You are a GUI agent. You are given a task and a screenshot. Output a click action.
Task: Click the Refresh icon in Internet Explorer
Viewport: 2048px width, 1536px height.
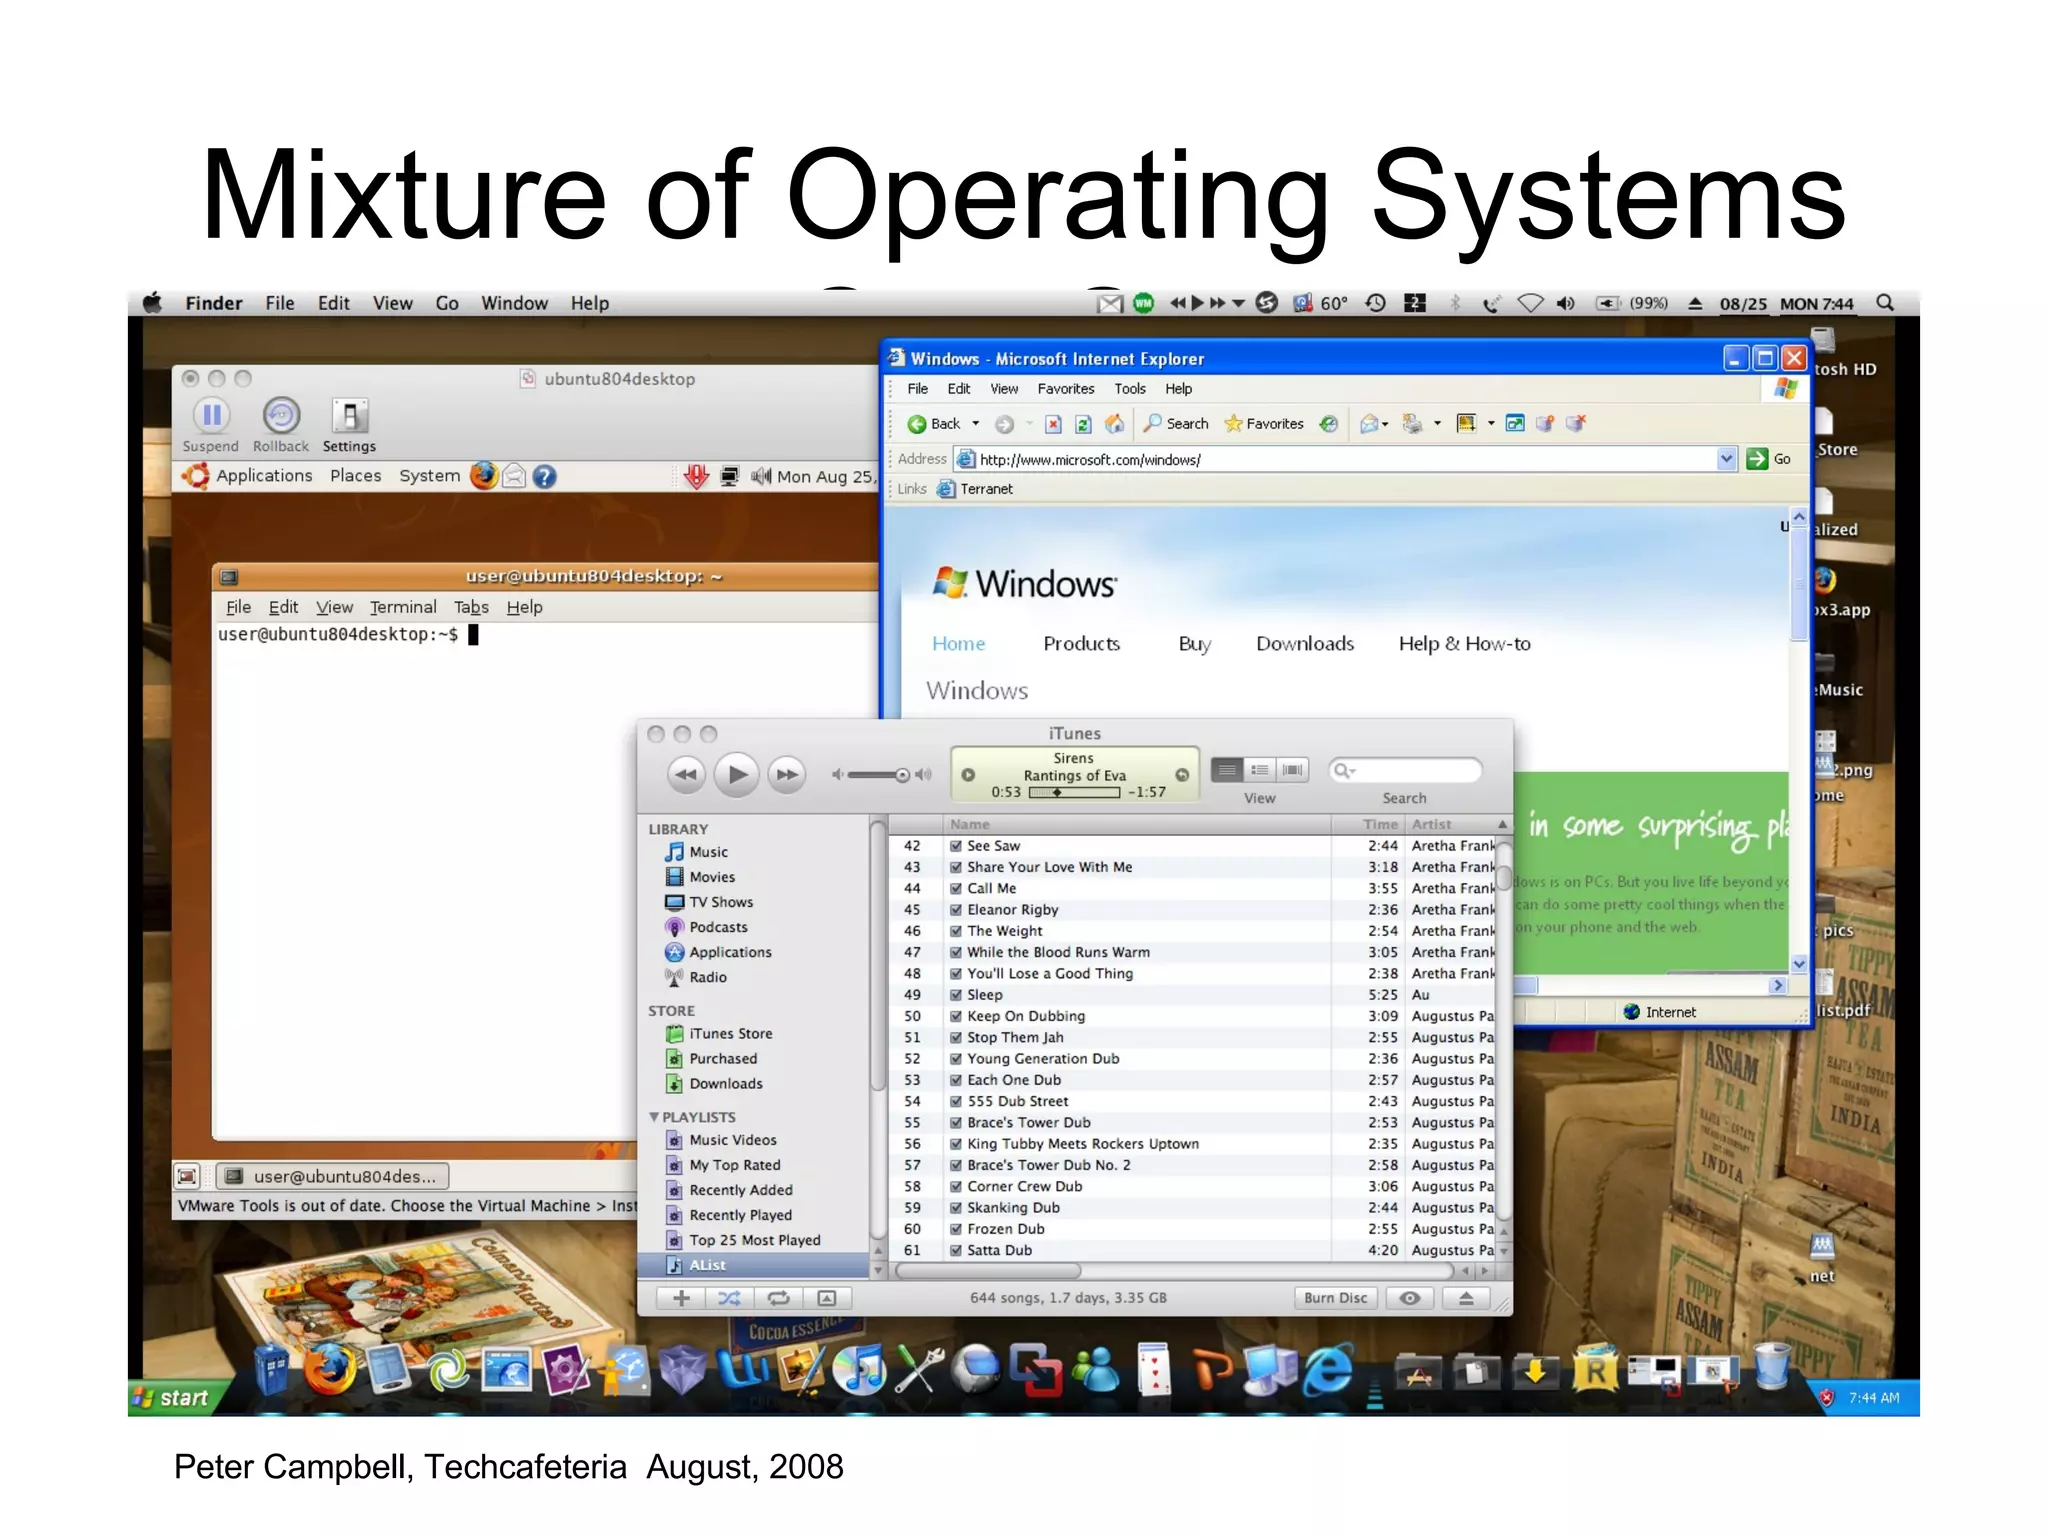point(1083,424)
